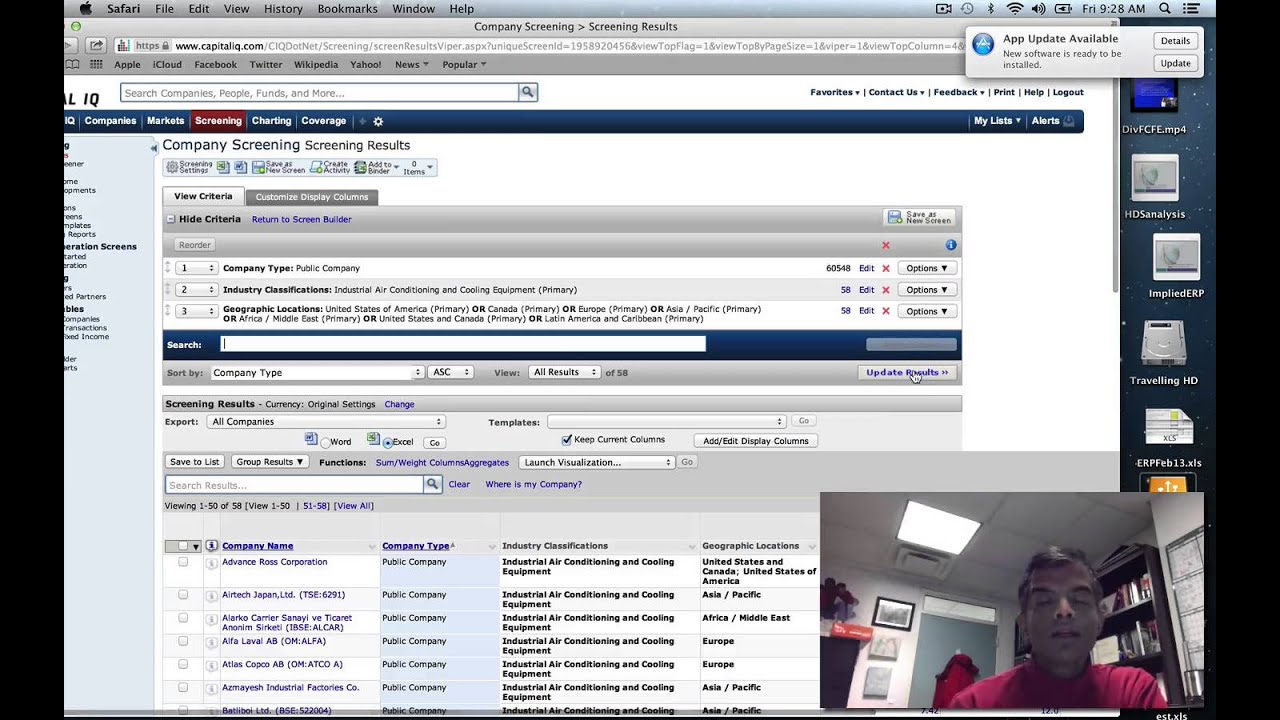Click the Add to Binder toolbar icon
1280x720 pixels.
(x=360, y=167)
